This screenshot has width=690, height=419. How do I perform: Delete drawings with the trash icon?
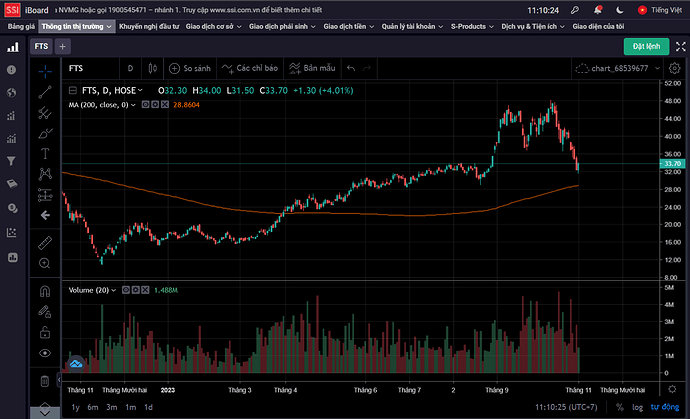[x=45, y=380]
